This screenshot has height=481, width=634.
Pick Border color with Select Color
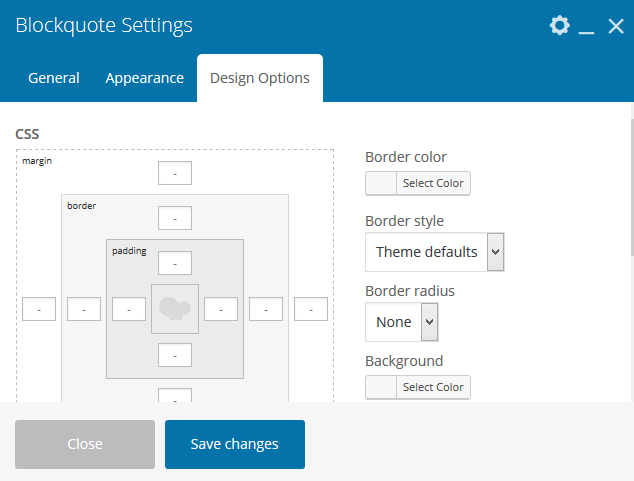click(418, 183)
